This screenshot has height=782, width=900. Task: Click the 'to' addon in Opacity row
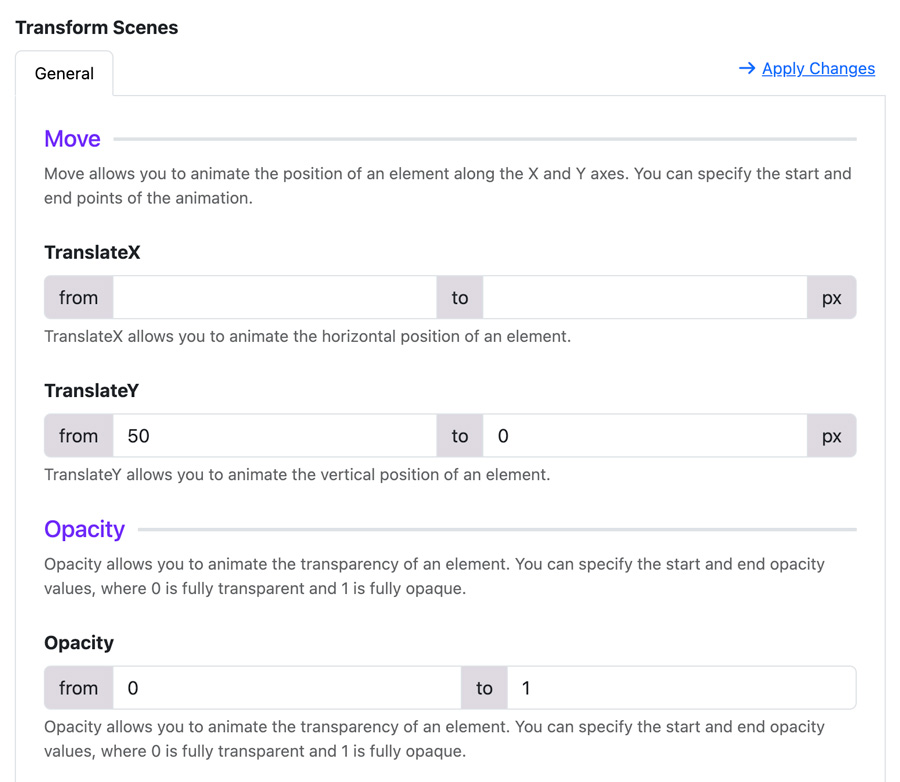coord(484,688)
